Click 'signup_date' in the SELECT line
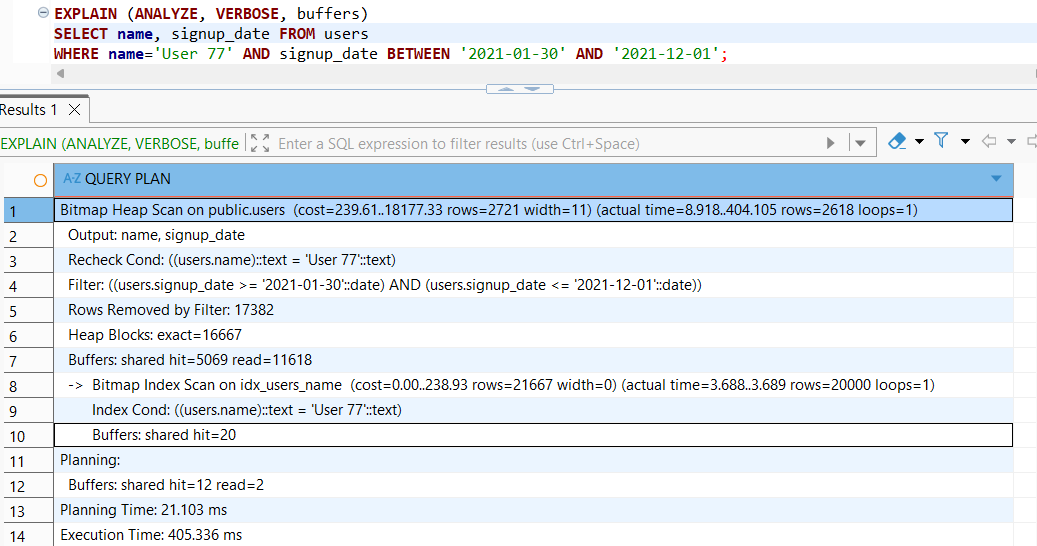This screenshot has width=1037, height=546. (220, 34)
